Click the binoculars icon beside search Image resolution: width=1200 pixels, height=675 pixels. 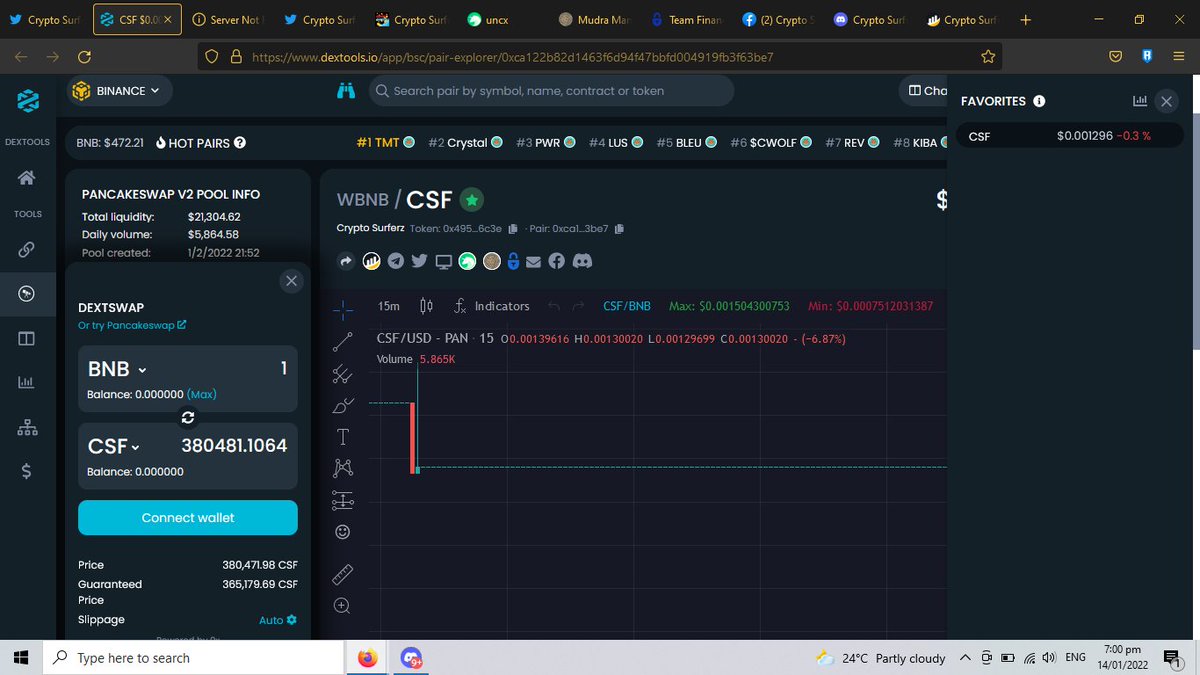coord(347,91)
